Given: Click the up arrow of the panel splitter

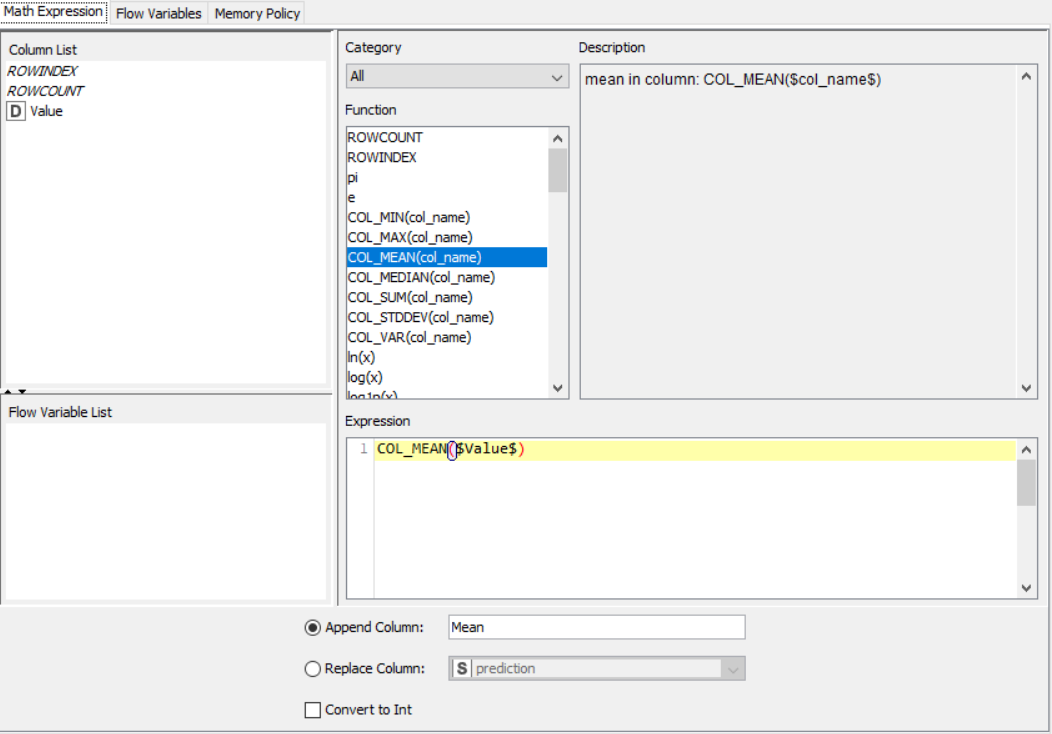Looking at the screenshot, I should (8, 391).
